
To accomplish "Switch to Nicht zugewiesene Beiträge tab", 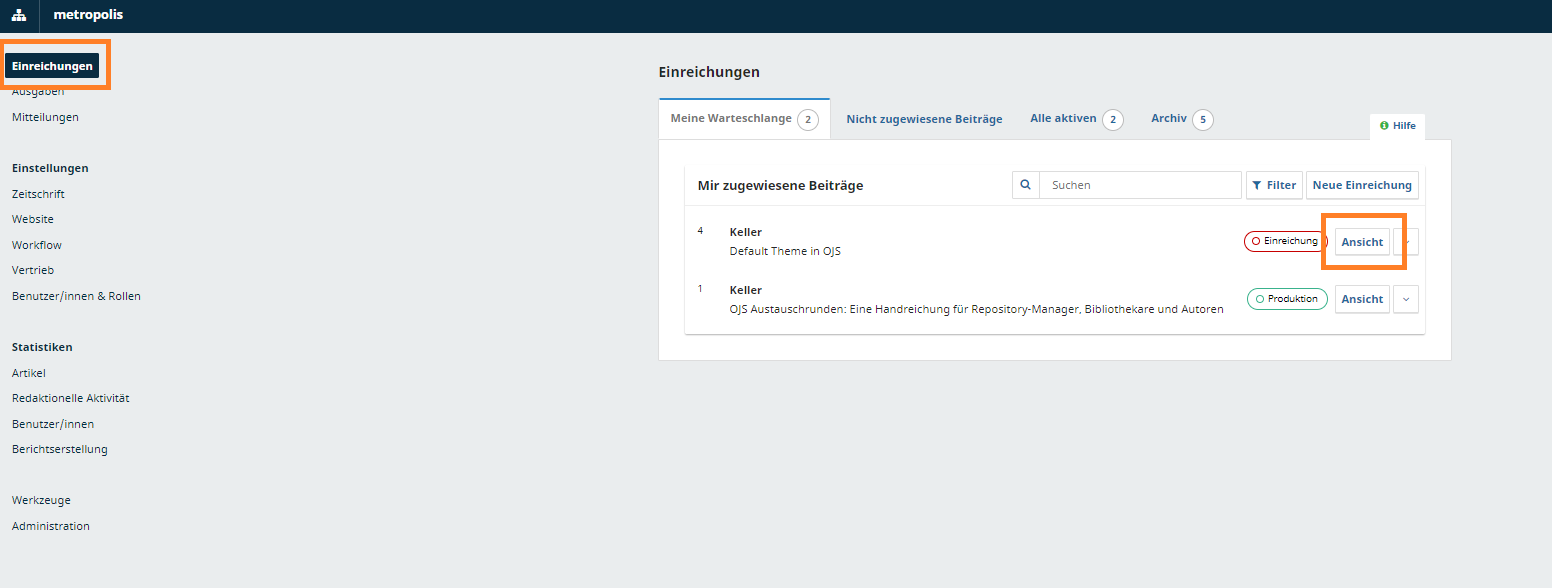I will [x=923, y=119].
